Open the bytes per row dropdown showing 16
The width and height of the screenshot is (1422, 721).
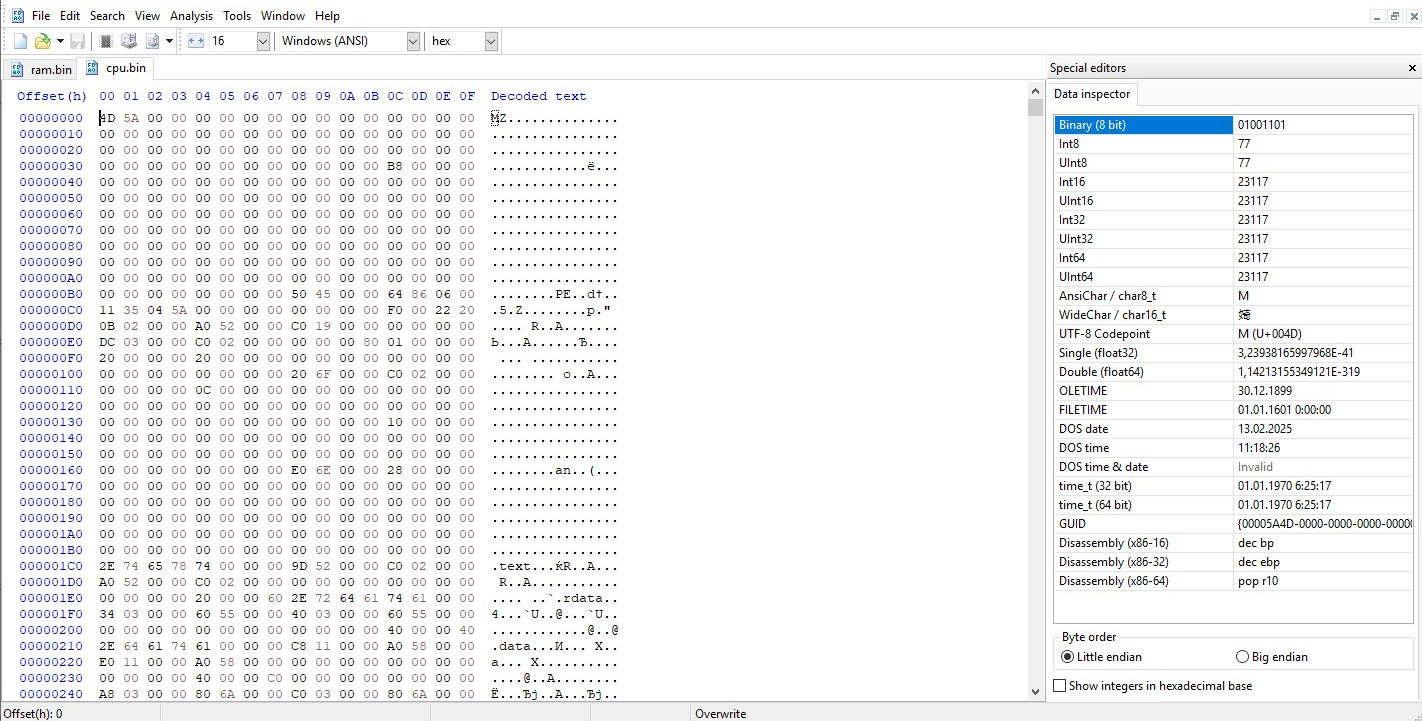click(263, 41)
